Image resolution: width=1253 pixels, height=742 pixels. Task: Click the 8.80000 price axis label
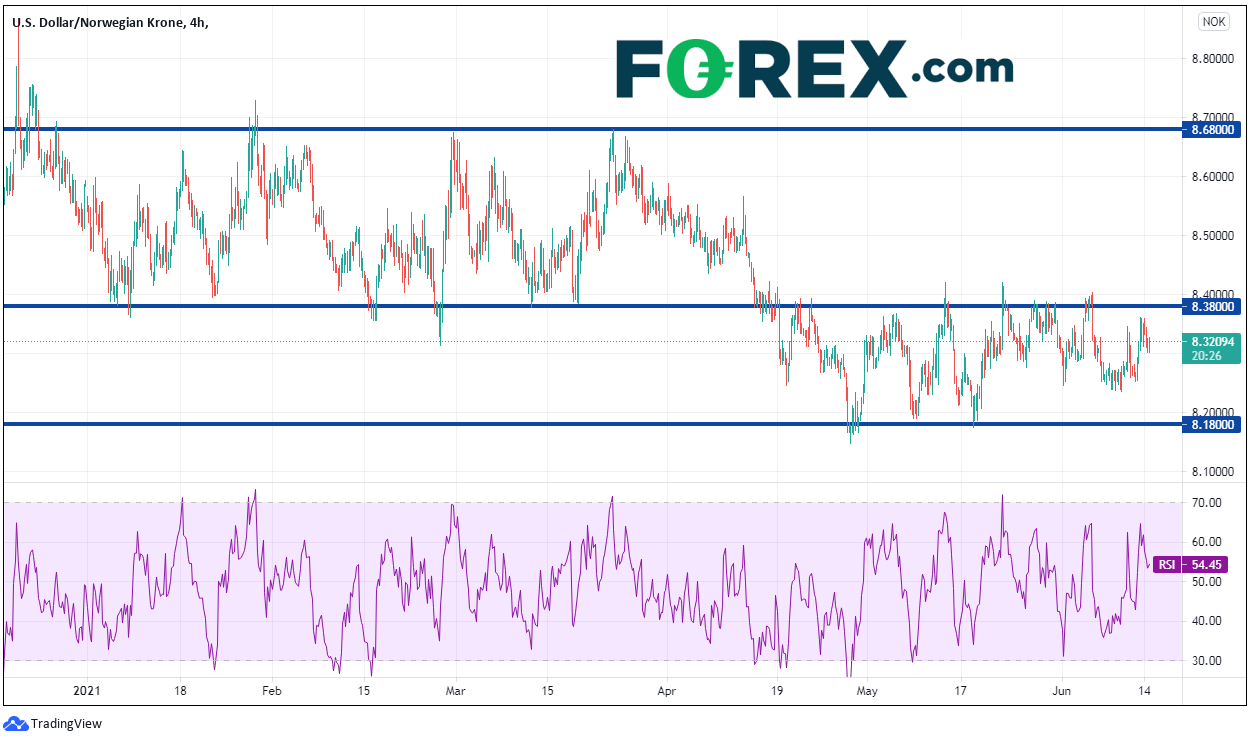tap(1211, 59)
